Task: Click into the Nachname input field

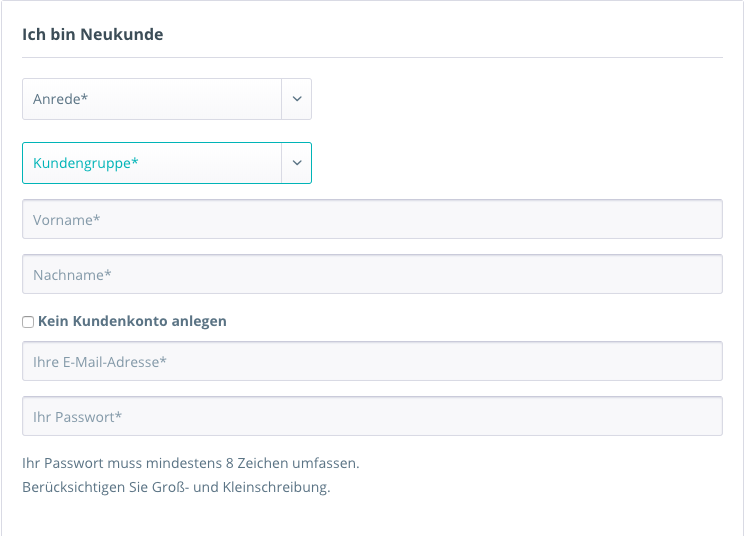Action: point(372,274)
